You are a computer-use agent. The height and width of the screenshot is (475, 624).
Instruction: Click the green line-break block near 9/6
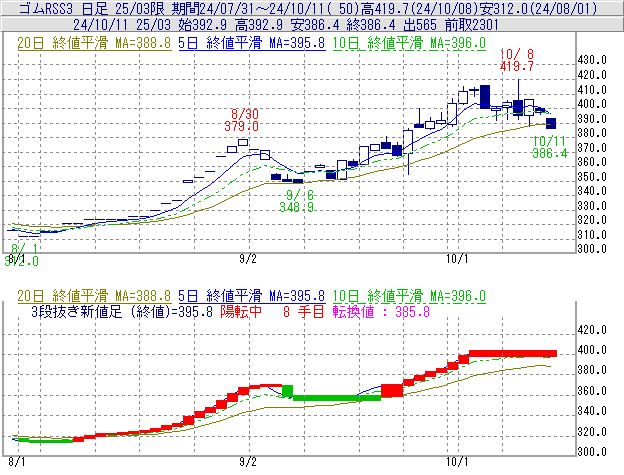[287, 391]
